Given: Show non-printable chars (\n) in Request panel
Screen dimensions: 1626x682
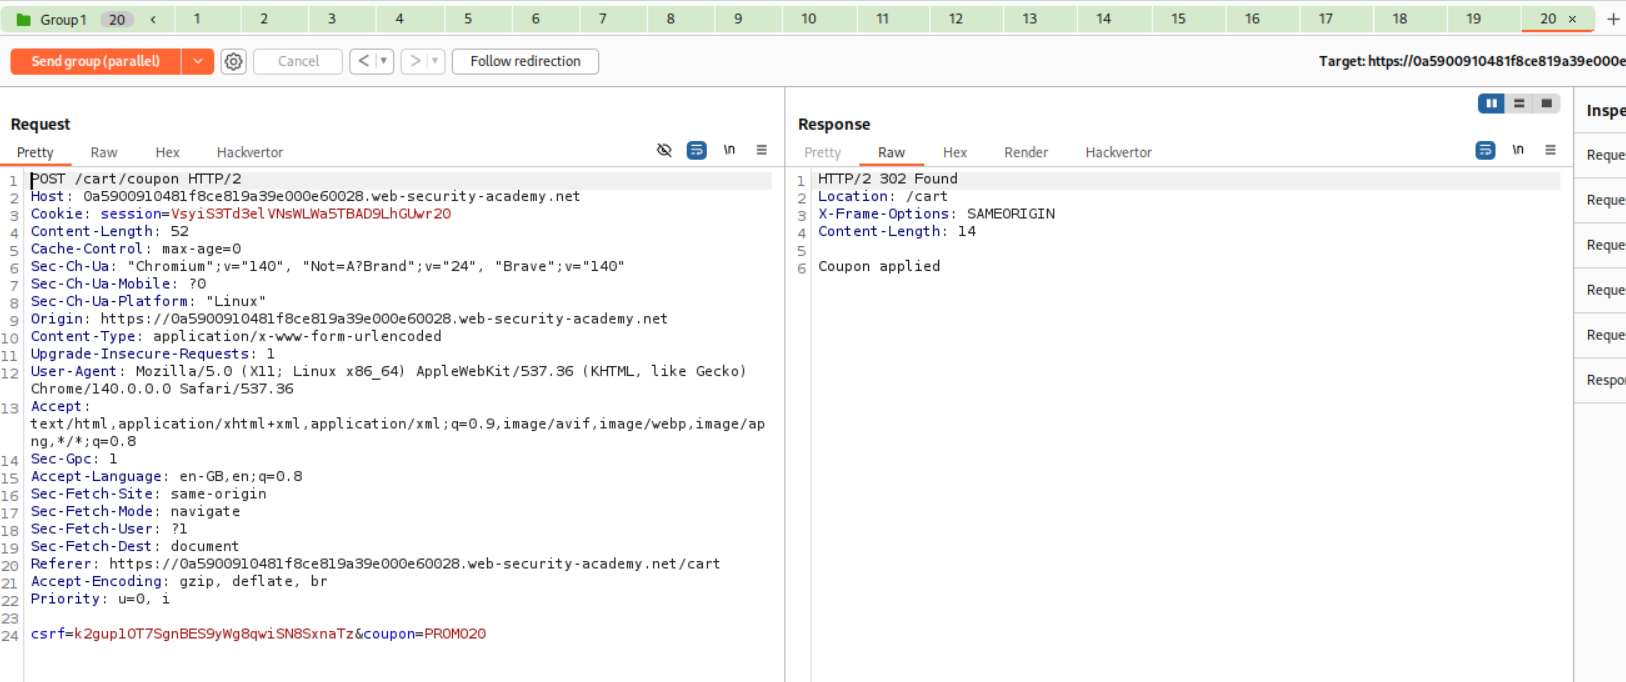Looking at the screenshot, I should pos(729,150).
